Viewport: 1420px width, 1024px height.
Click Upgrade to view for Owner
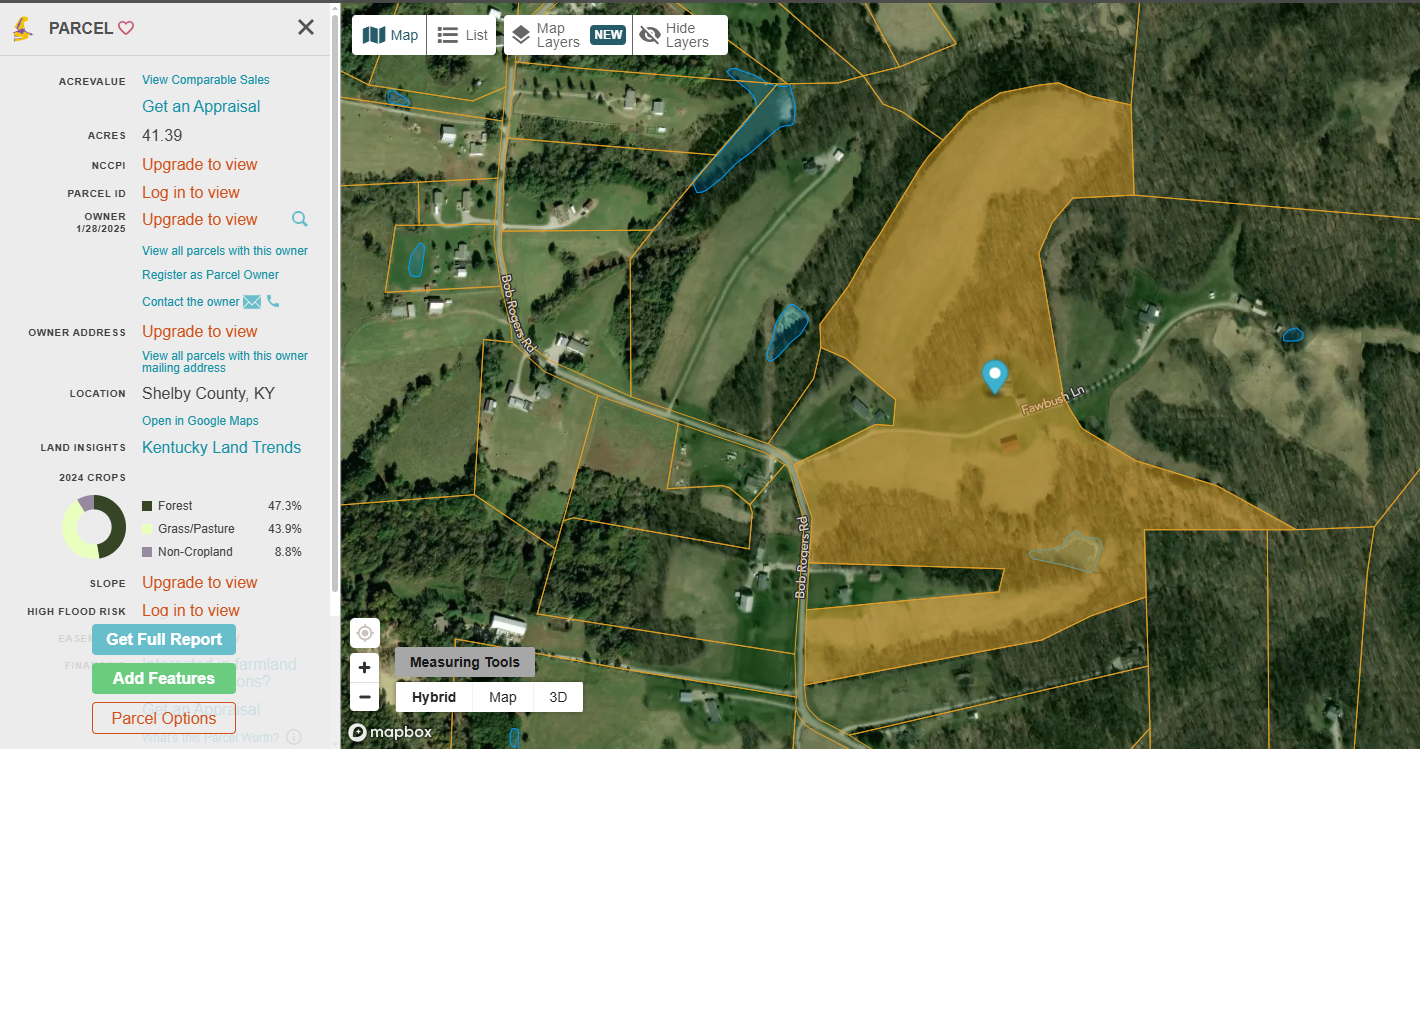[x=200, y=219]
